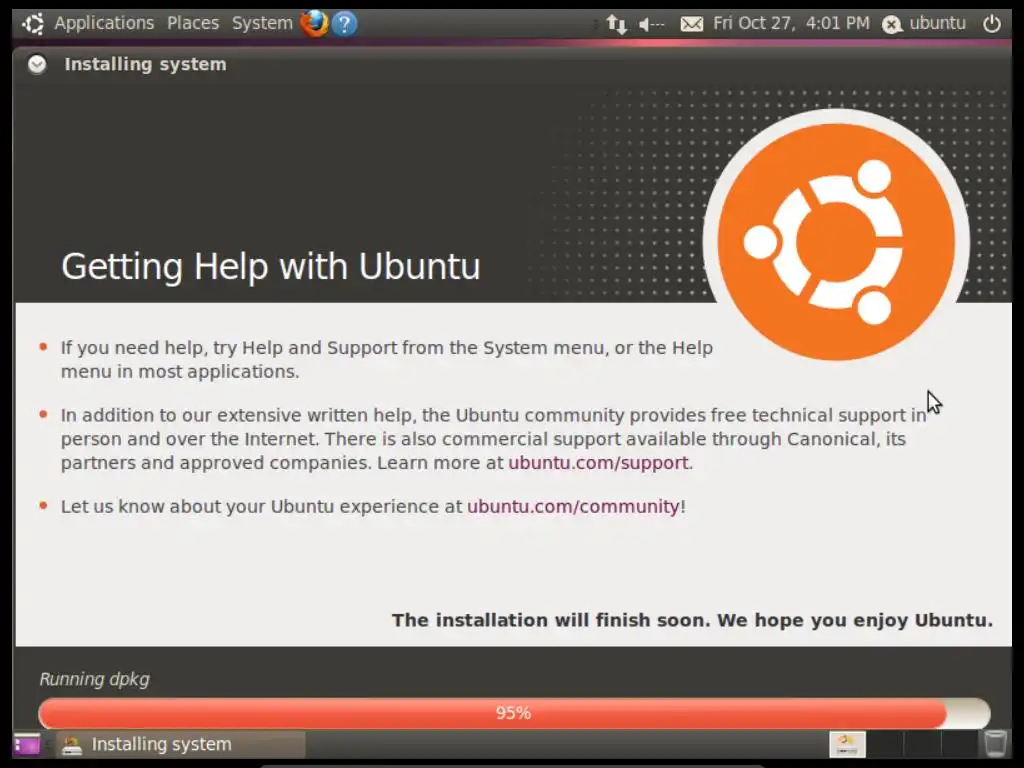Click the show desktop icon in the bottom panel

click(x=27, y=744)
